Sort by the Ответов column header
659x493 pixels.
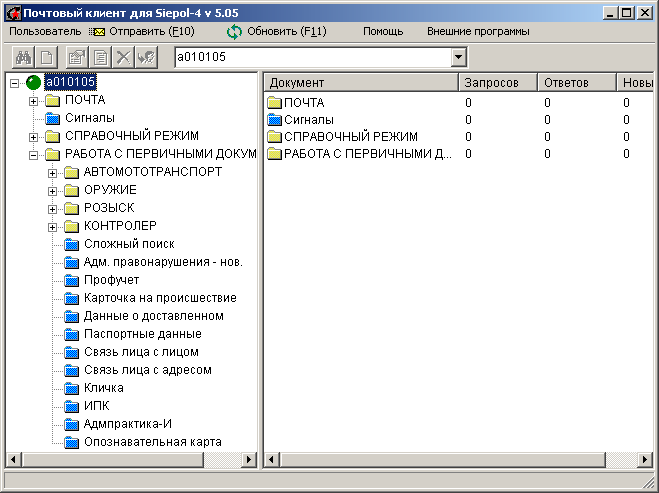(x=577, y=82)
